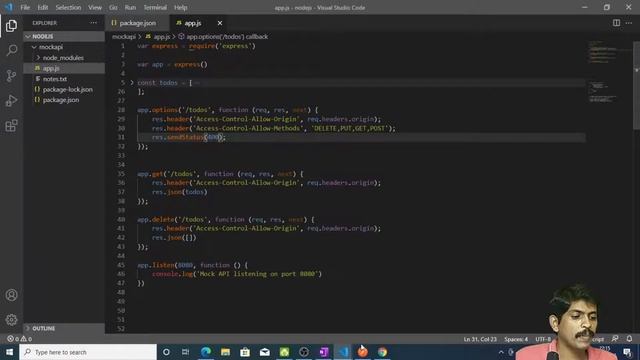The image size is (640, 360).
Task: Switch to Chrome from taskbar
Action: coord(382,352)
